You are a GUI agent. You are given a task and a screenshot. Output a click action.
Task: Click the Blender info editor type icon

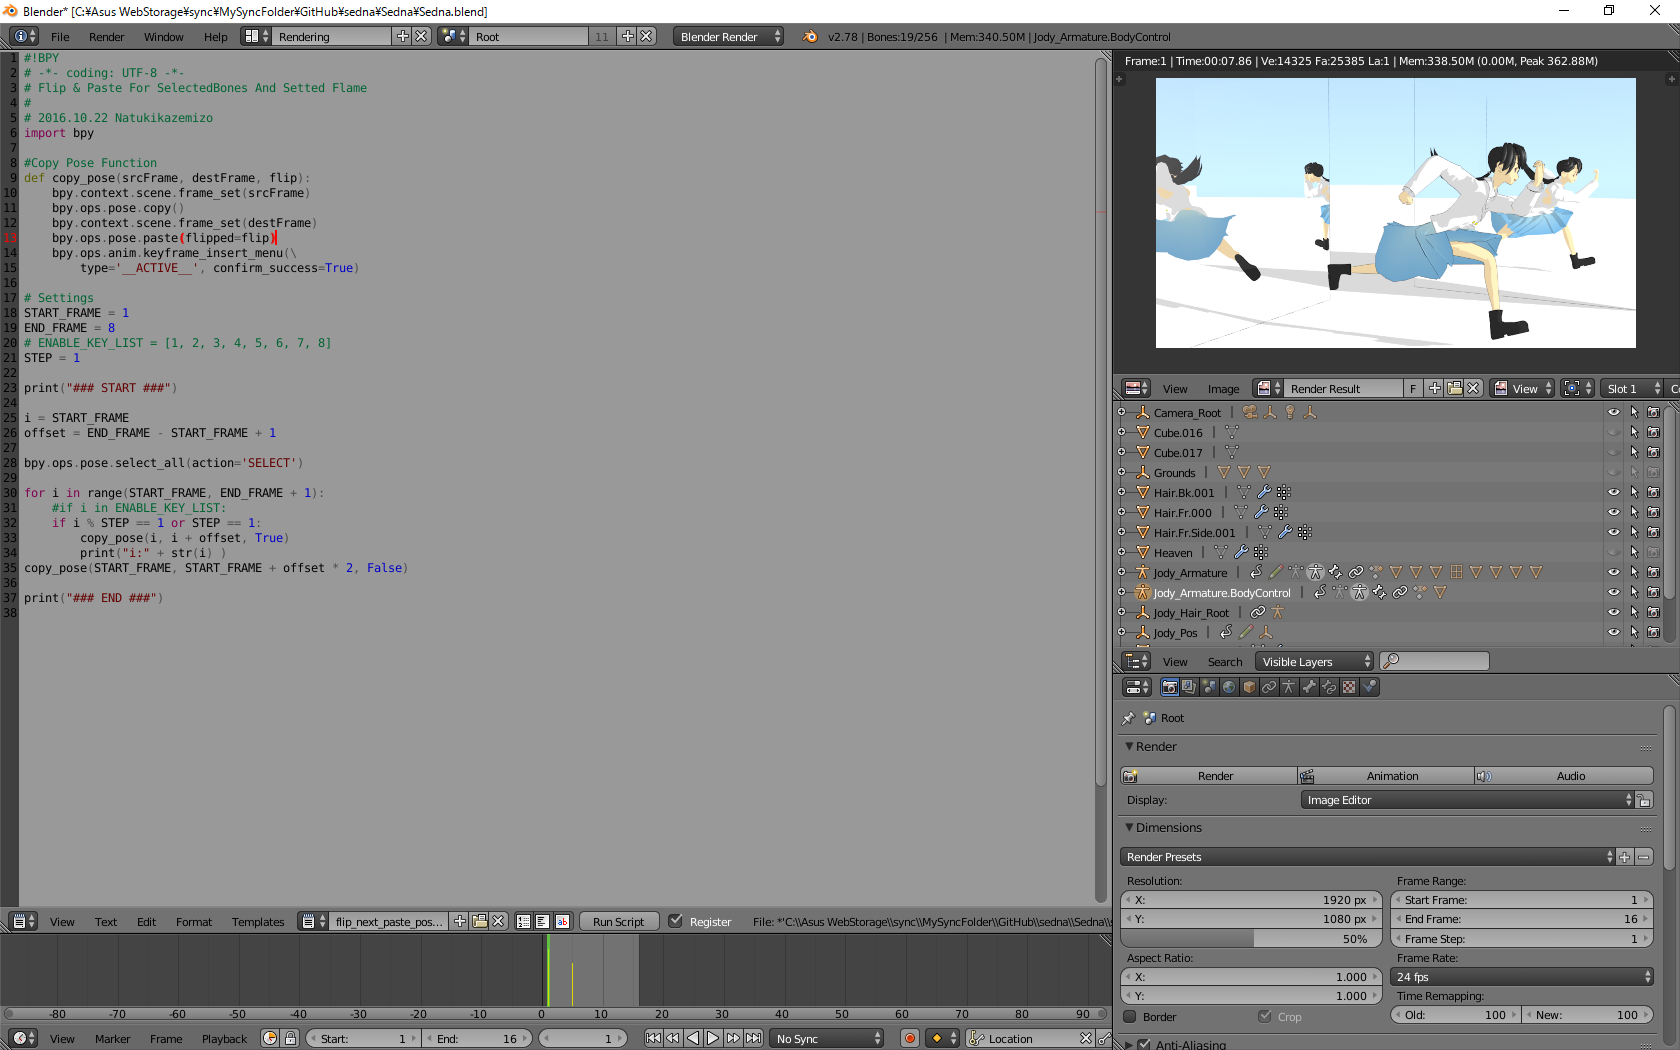pyautogui.click(x=23, y=36)
